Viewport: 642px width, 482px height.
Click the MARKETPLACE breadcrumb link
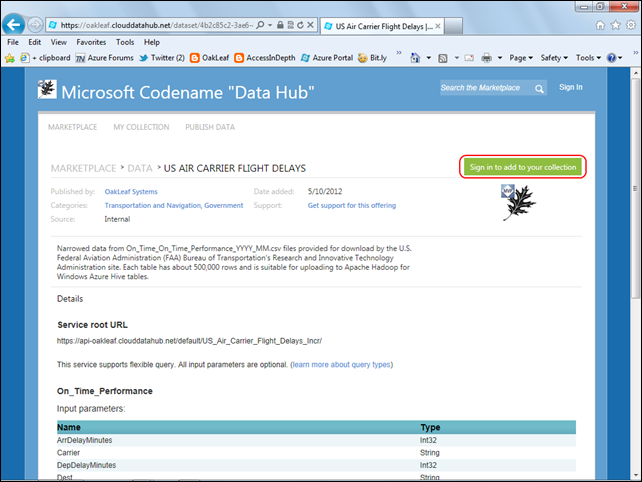pos(84,168)
